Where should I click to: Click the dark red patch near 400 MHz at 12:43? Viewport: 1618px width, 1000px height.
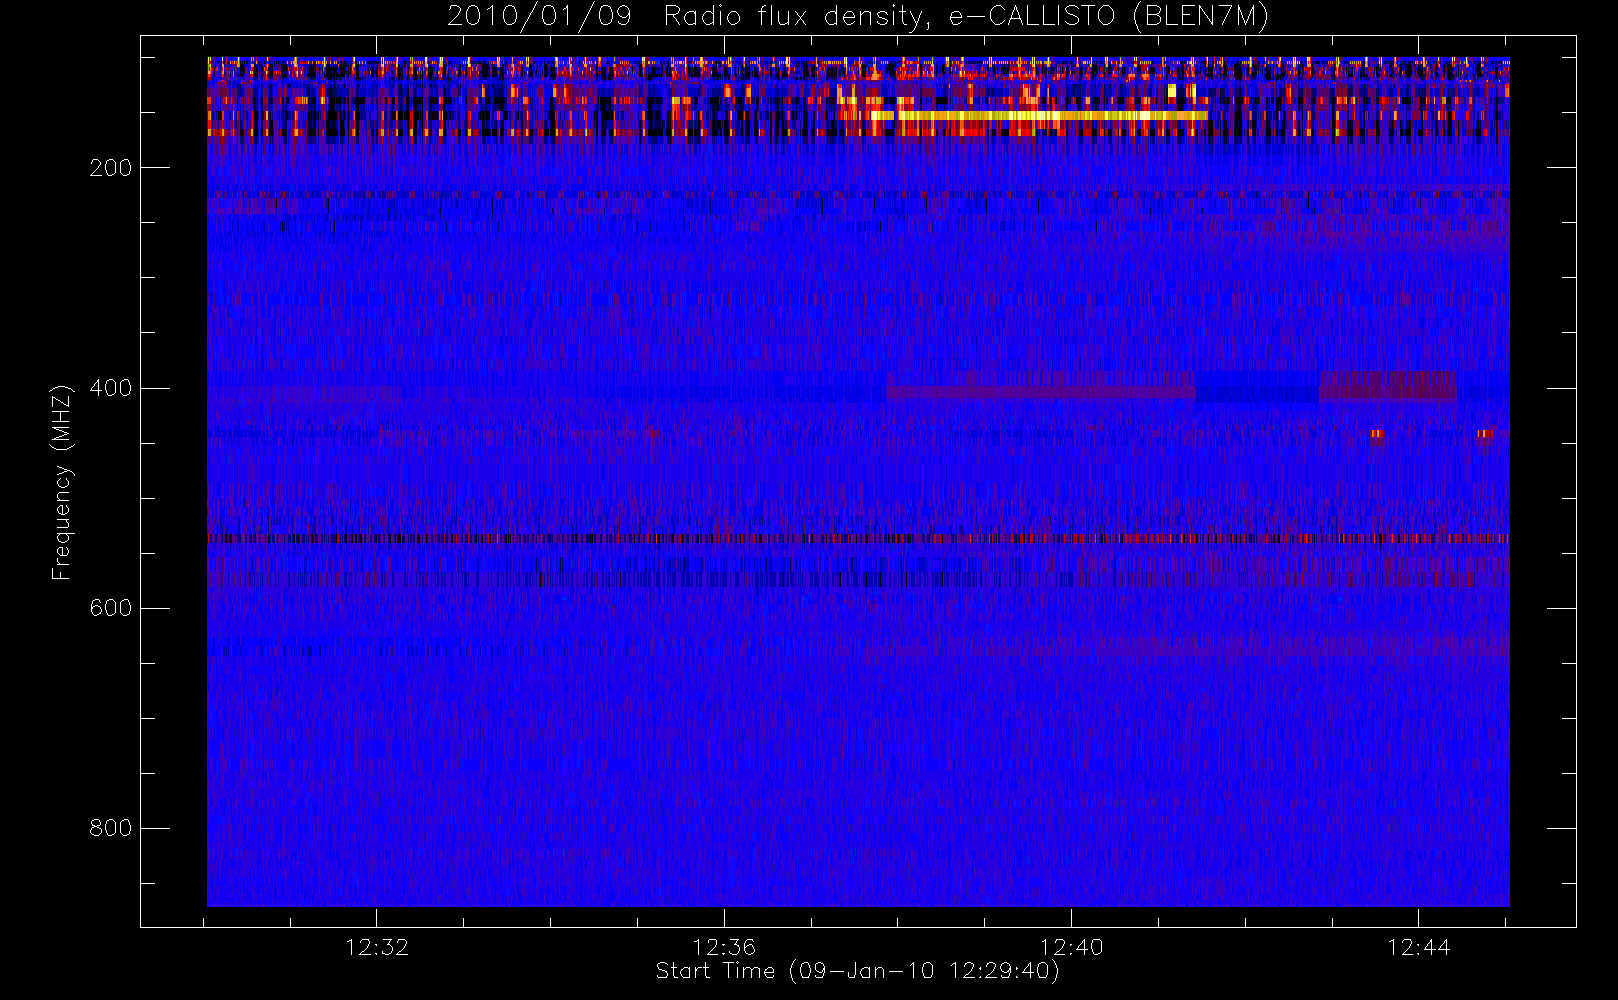tap(1388, 386)
